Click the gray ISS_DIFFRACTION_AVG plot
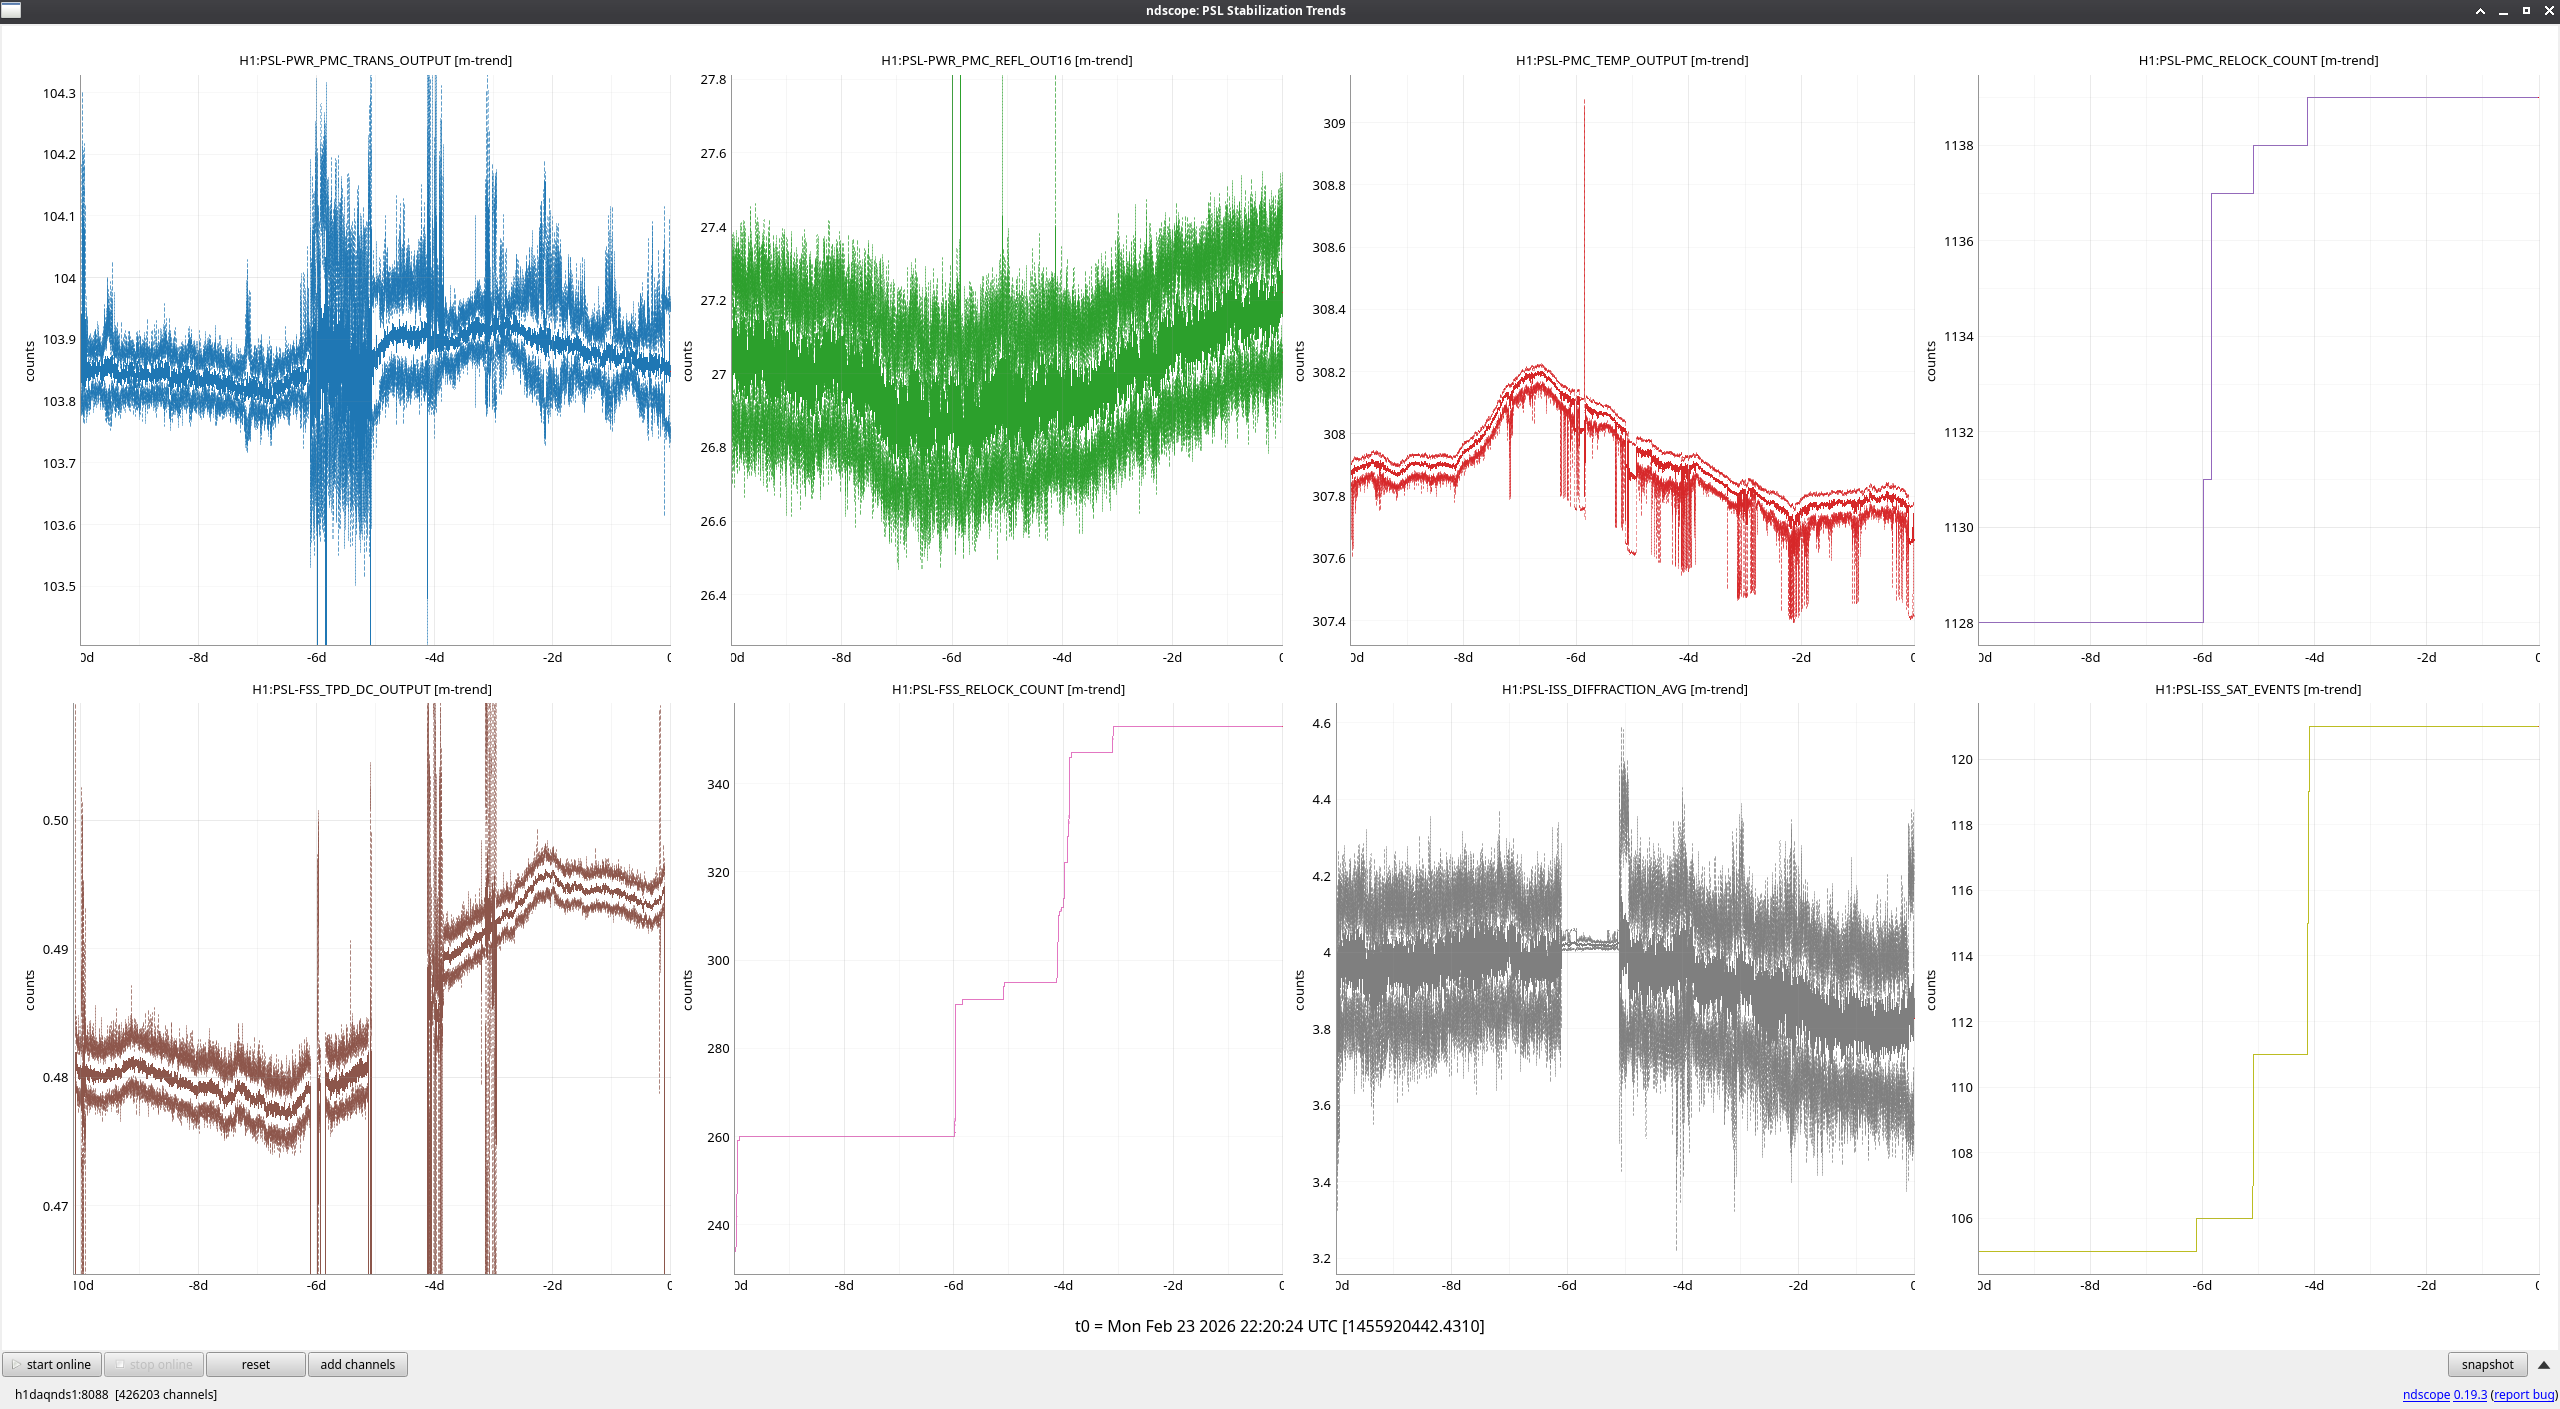 [x=1625, y=988]
